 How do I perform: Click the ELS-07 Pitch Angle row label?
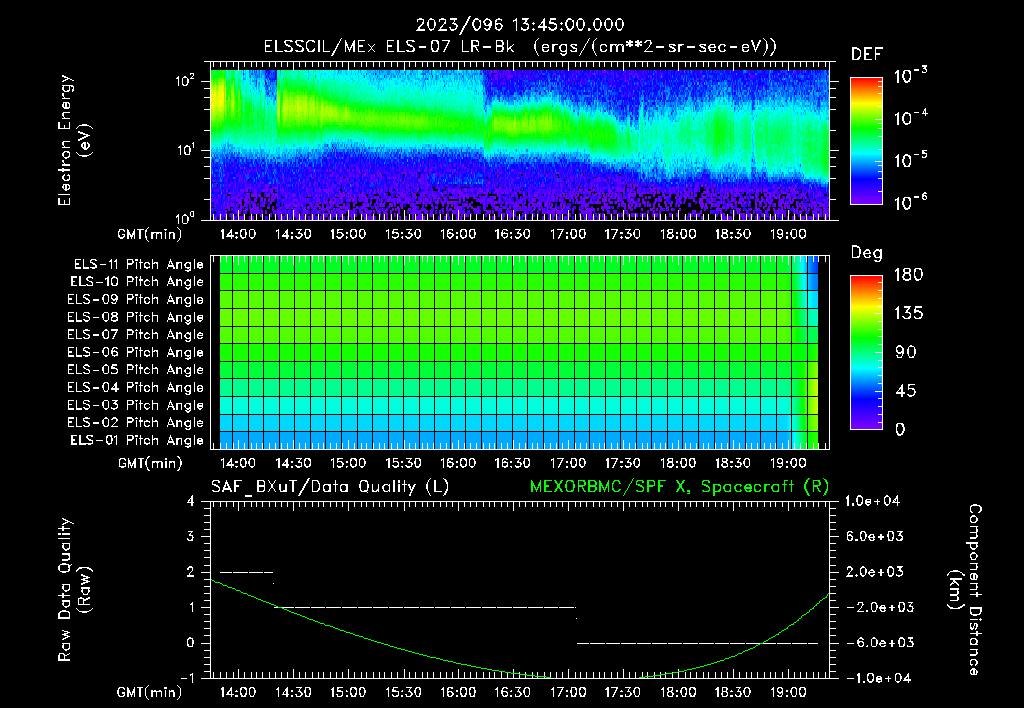tap(135, 335)
